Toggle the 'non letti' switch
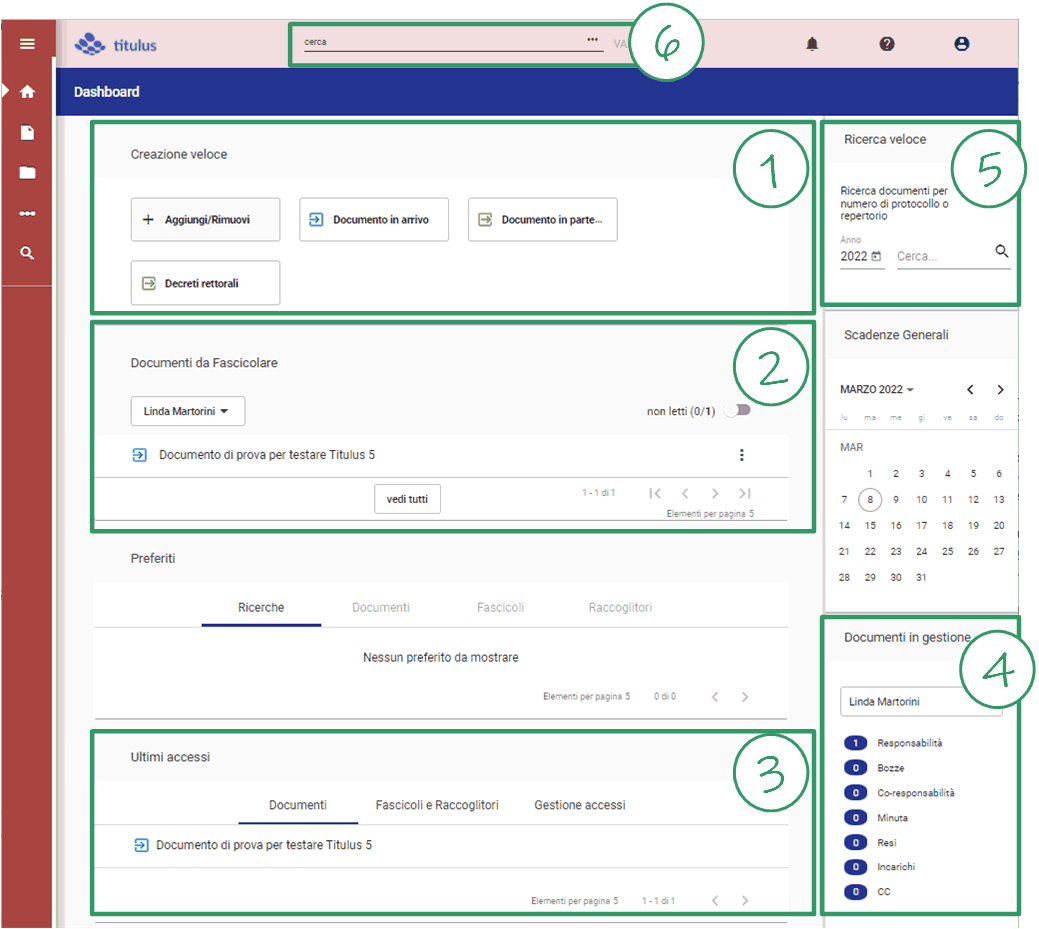Screen dimensions: 1039x929 (x=737, y=410)
